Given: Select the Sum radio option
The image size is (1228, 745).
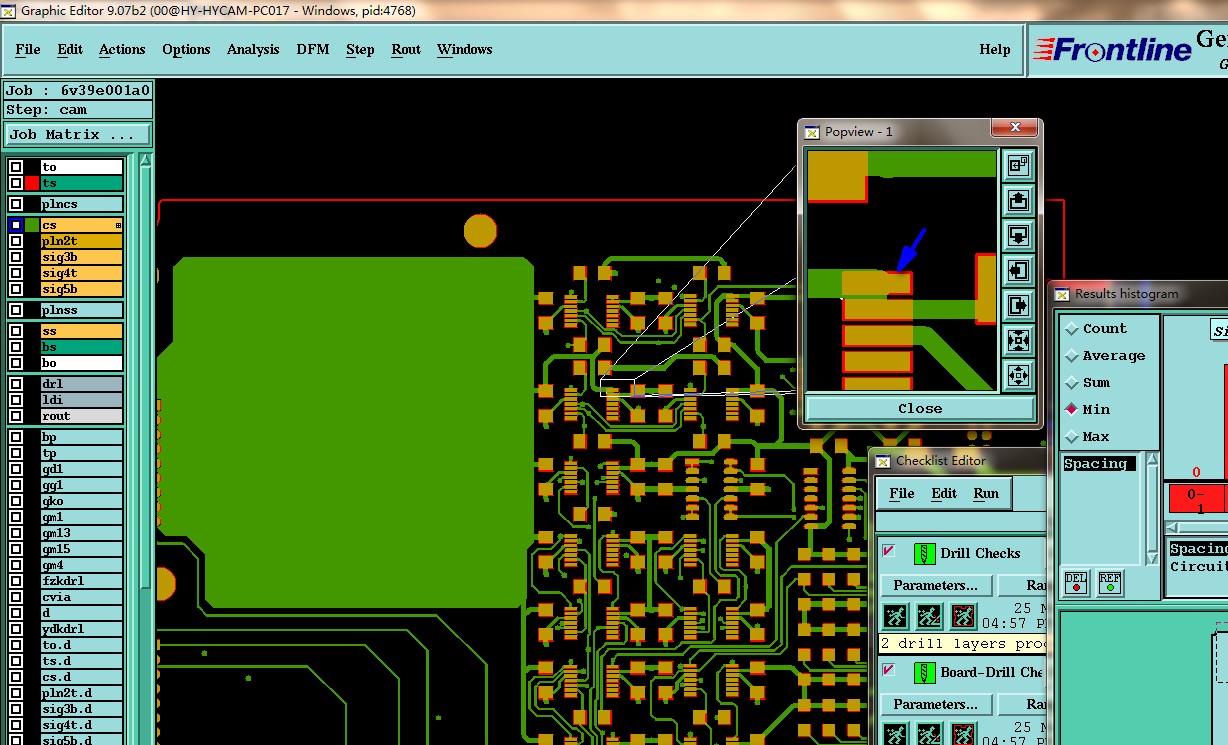Looking at the screenshot, I should [1088, 382].
